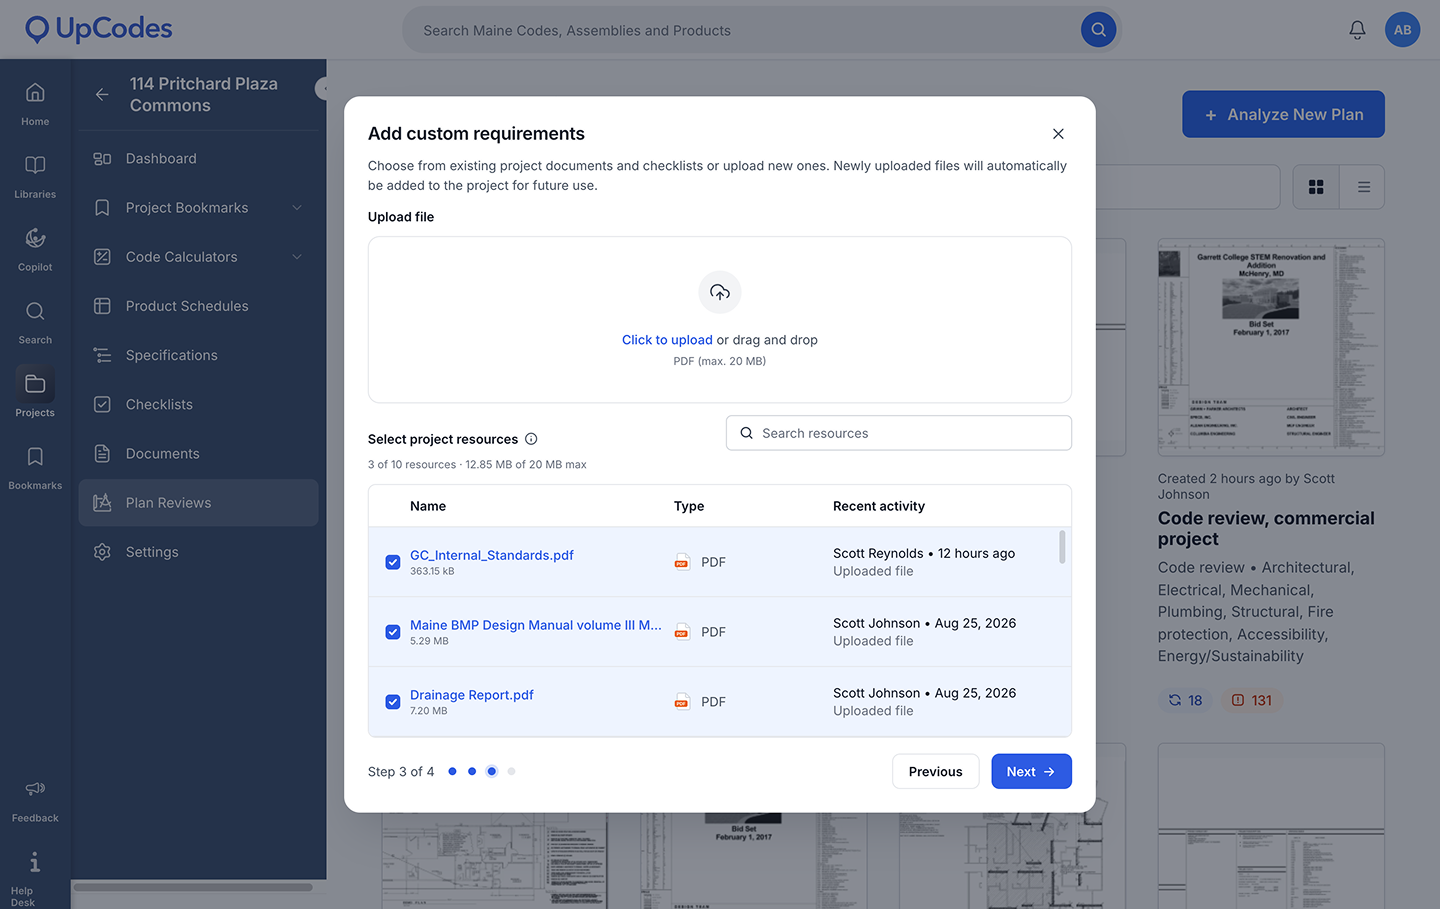Open Product Schedules menu item
Viewport: 1440px width, 909px height.
198,306
